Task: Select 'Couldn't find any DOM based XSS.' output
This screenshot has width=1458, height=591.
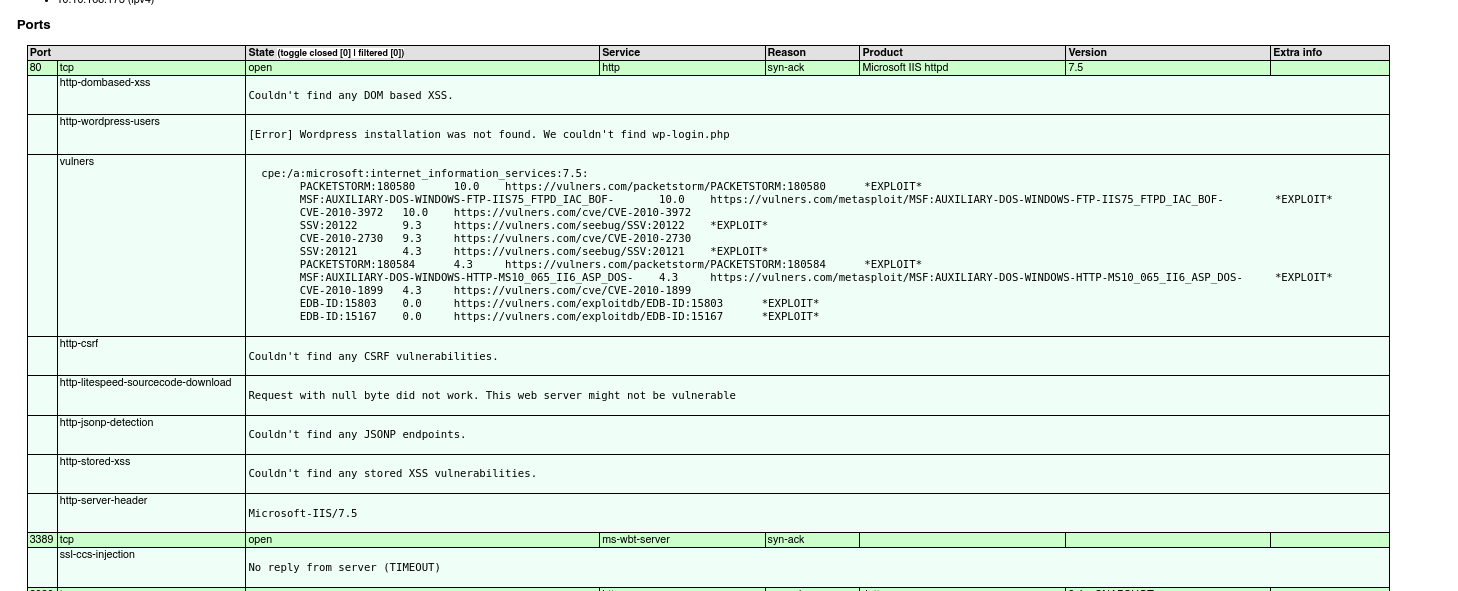Action: point(350,96)
